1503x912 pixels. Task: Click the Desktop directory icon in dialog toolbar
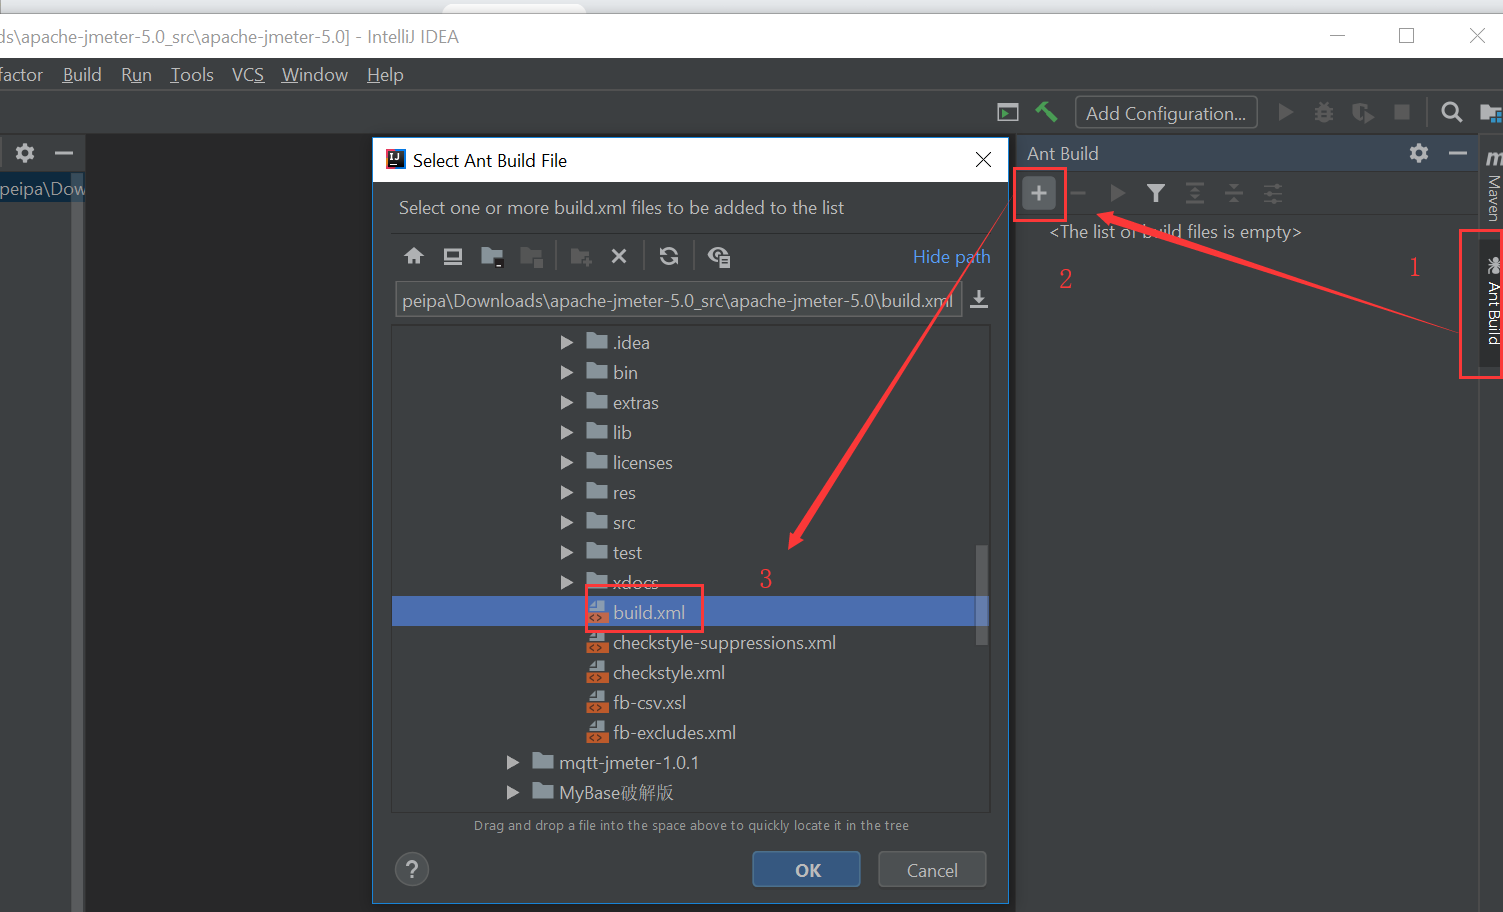coord(453,256)
